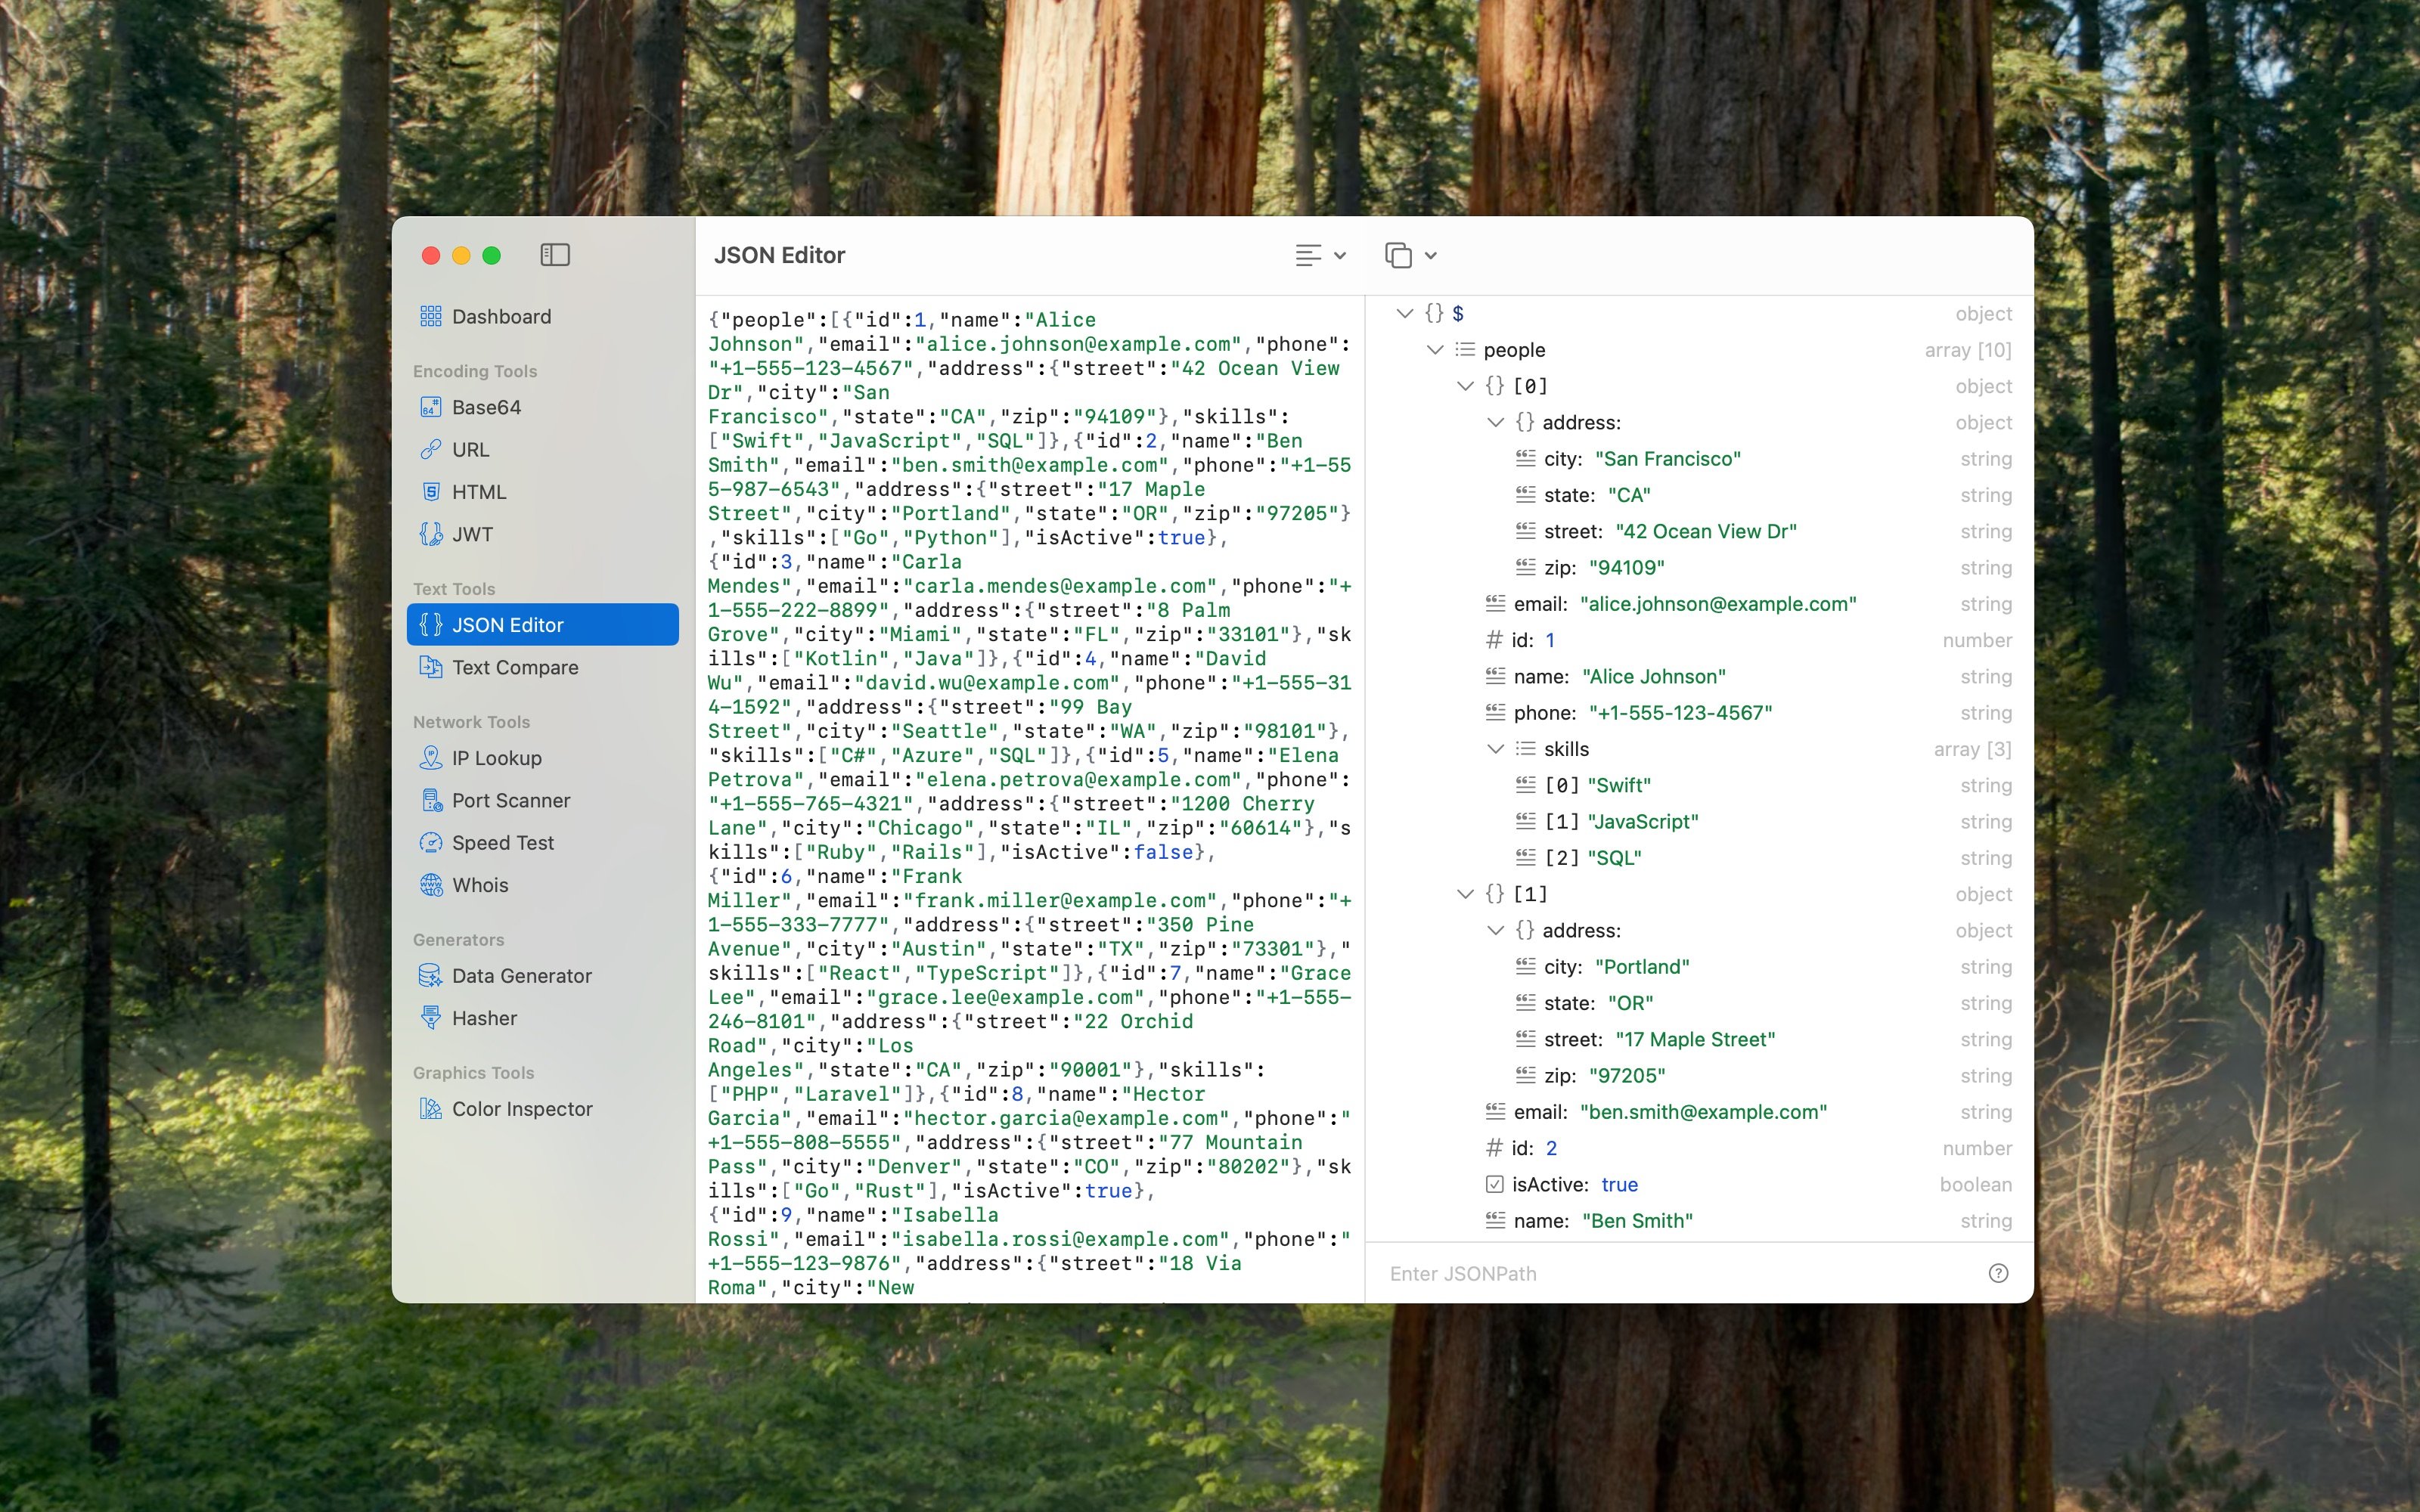Open the copy options dropdown

[1410, 255]
